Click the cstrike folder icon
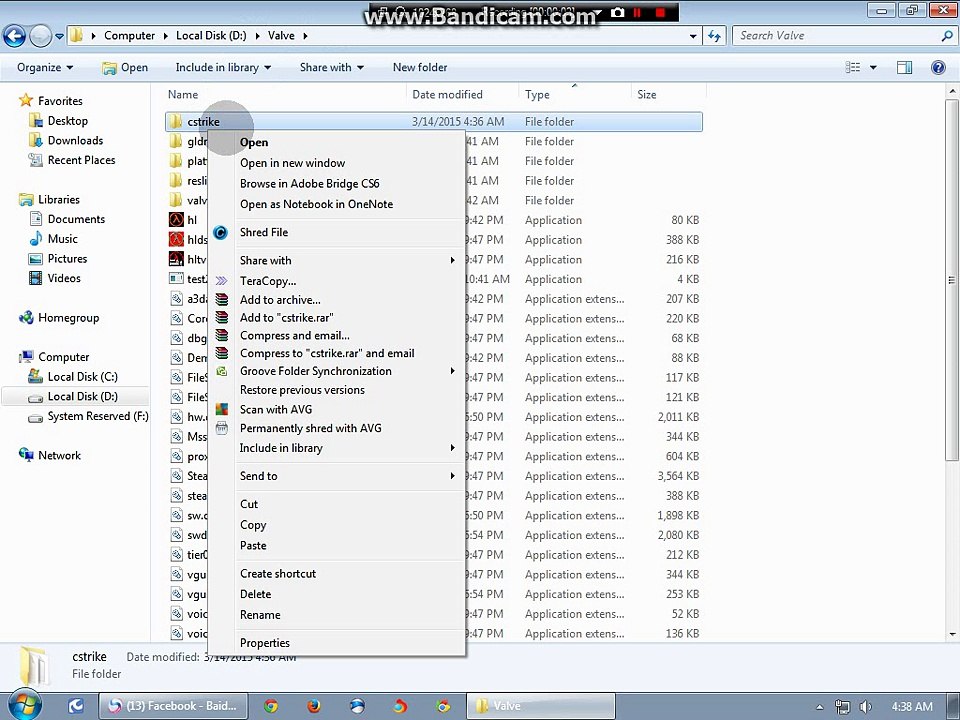 176,121
